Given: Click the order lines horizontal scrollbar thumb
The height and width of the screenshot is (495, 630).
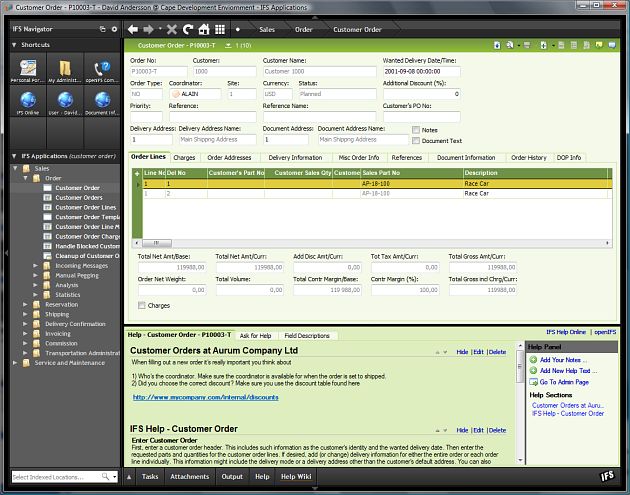Looking at the screenshot, I should [157, 243].
